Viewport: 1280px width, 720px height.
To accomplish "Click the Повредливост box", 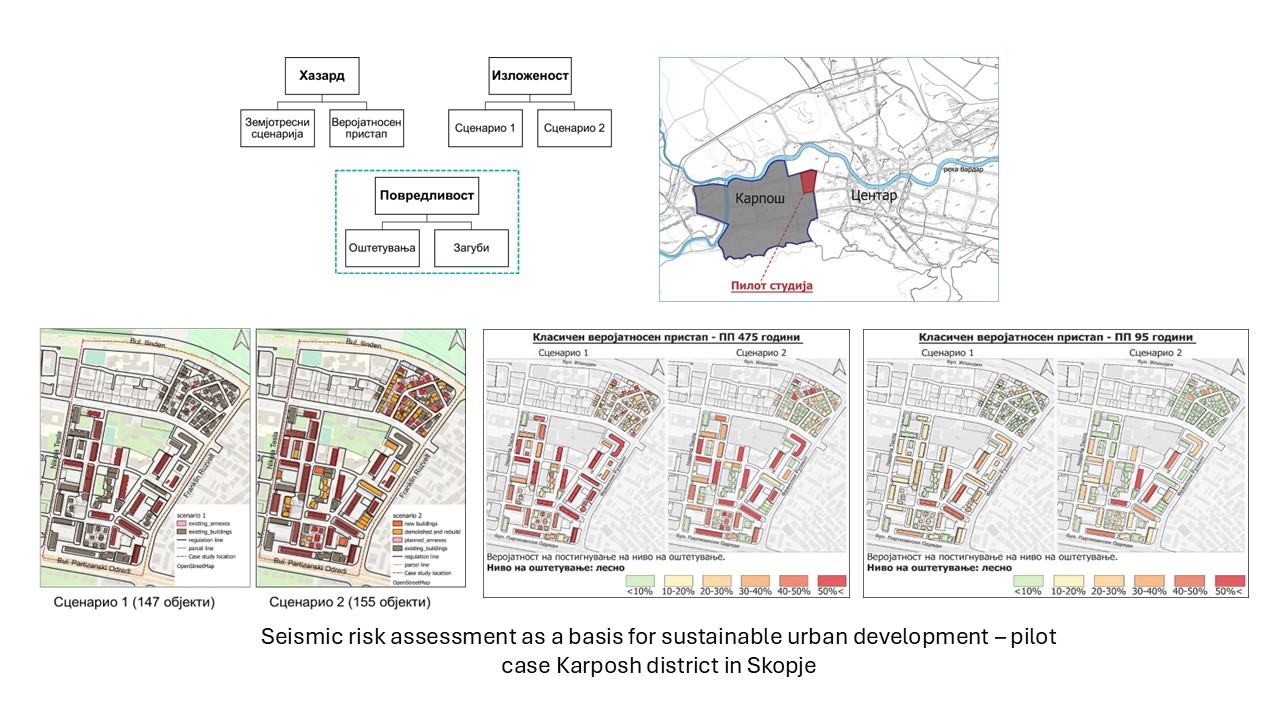I will click(x=428, y=195).
